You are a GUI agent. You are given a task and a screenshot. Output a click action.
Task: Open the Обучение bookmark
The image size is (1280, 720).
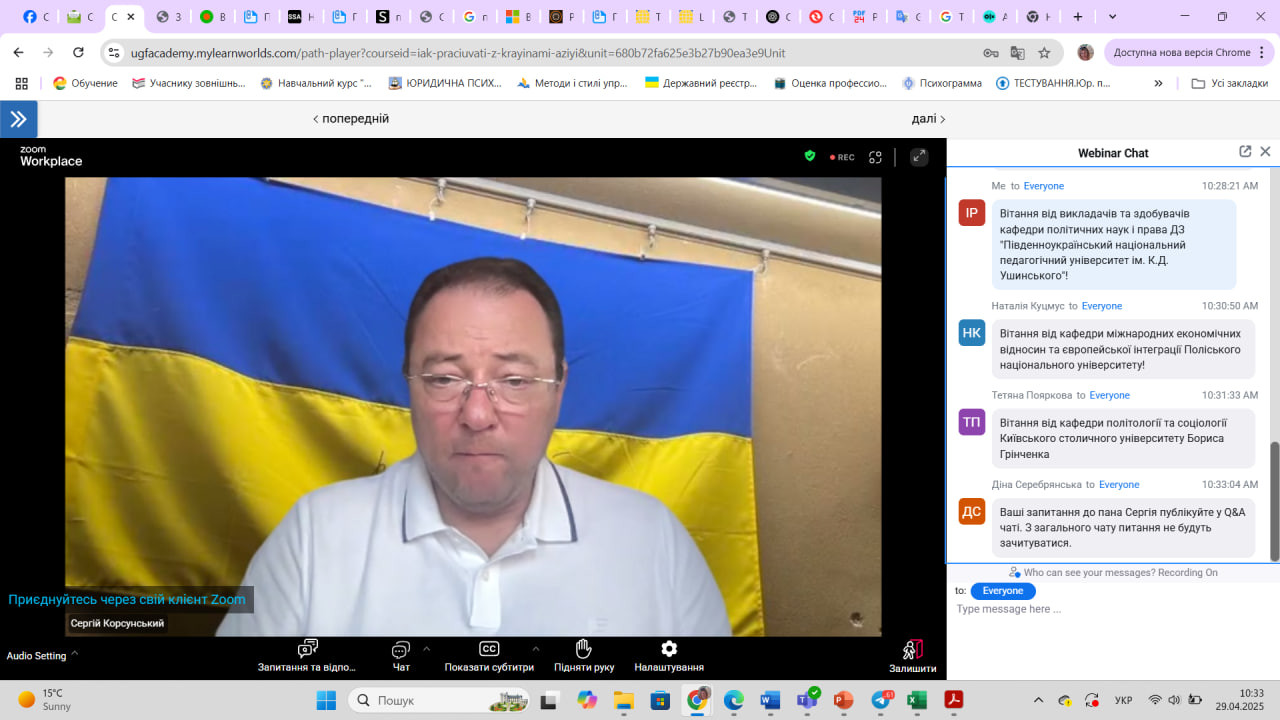(85, 83)
